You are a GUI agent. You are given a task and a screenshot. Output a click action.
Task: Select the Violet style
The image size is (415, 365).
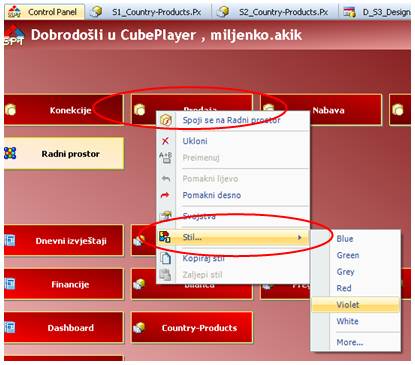tap(356, 305)
